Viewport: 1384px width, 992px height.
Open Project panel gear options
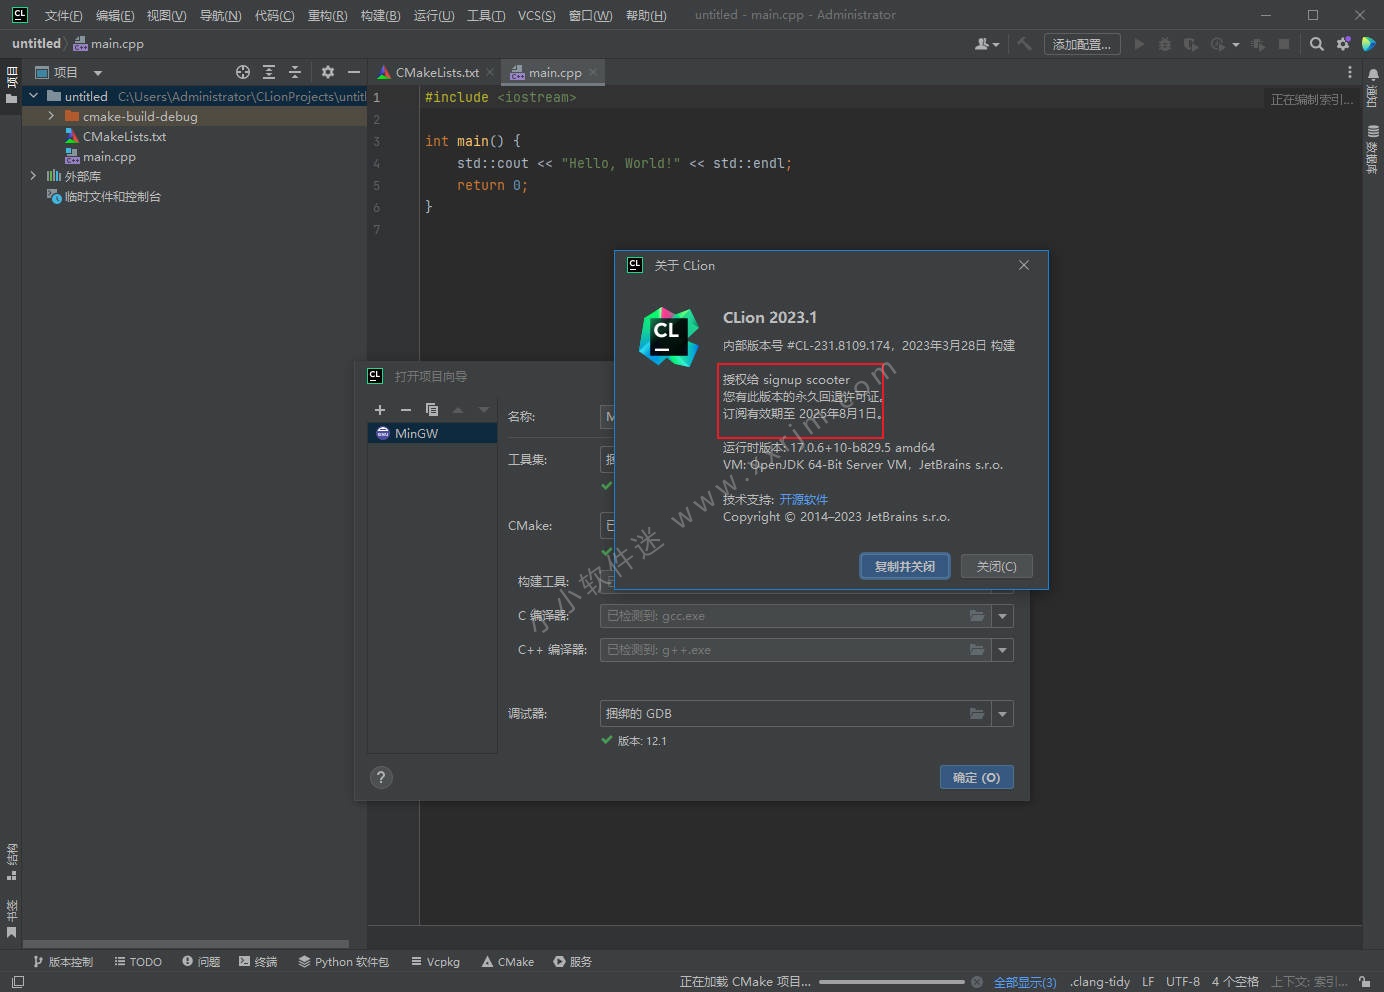pos(328,72)
